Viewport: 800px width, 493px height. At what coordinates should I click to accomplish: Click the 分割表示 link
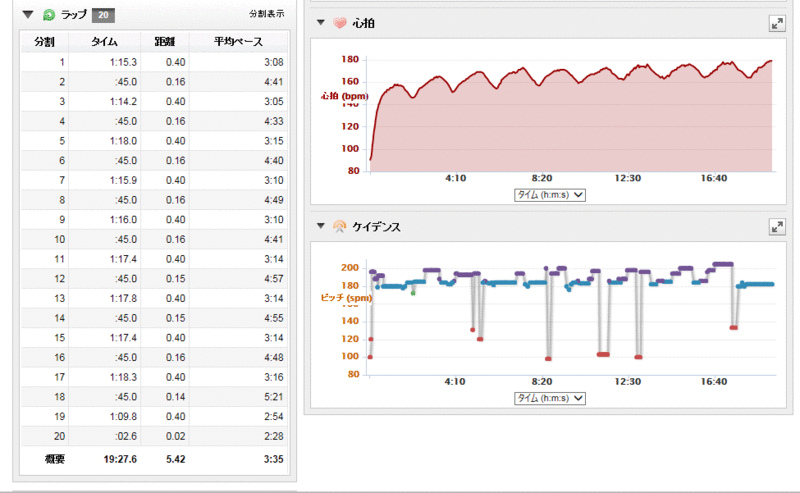tap(266, 15)
